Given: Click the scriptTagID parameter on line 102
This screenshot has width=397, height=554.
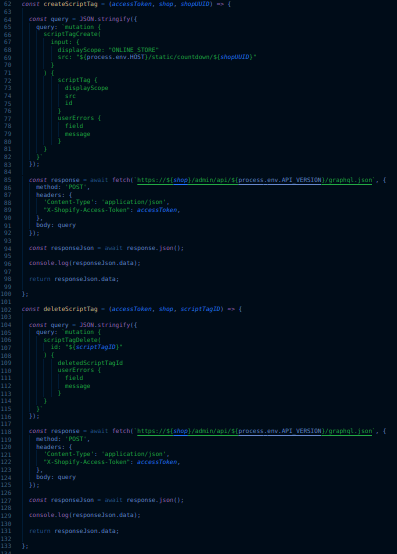Looking at the screenshot, I should 200,309.
